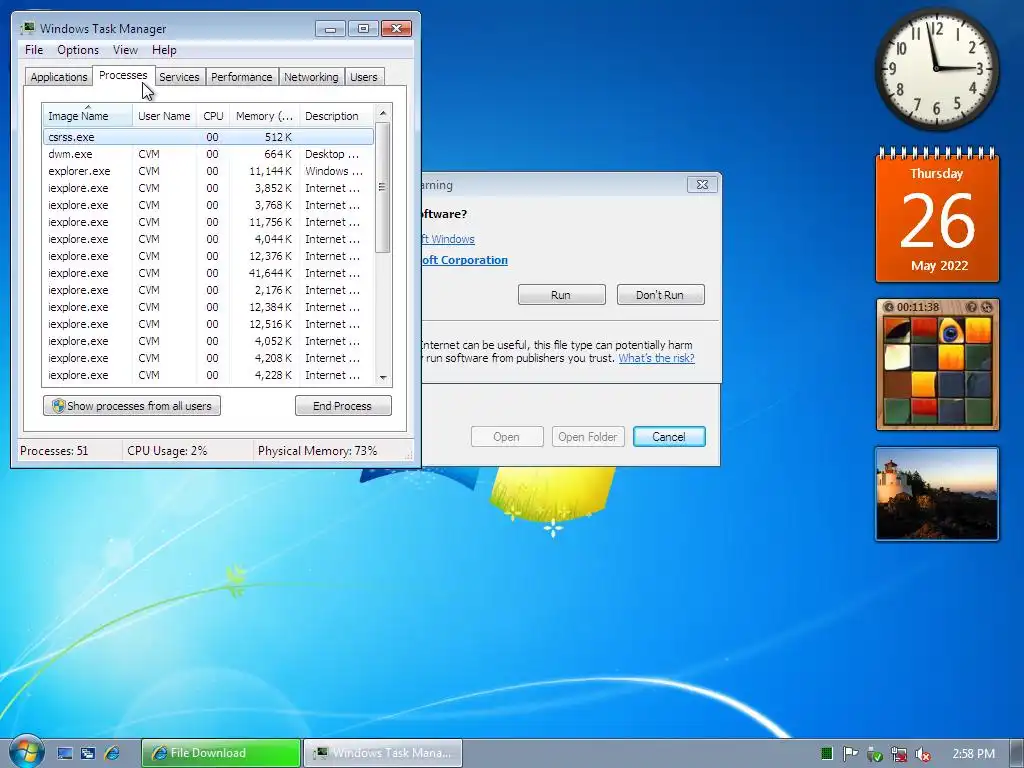This screenshot has height=768, width=1024.
Task: Click the analog clock gadget
Action: (936, 69)
